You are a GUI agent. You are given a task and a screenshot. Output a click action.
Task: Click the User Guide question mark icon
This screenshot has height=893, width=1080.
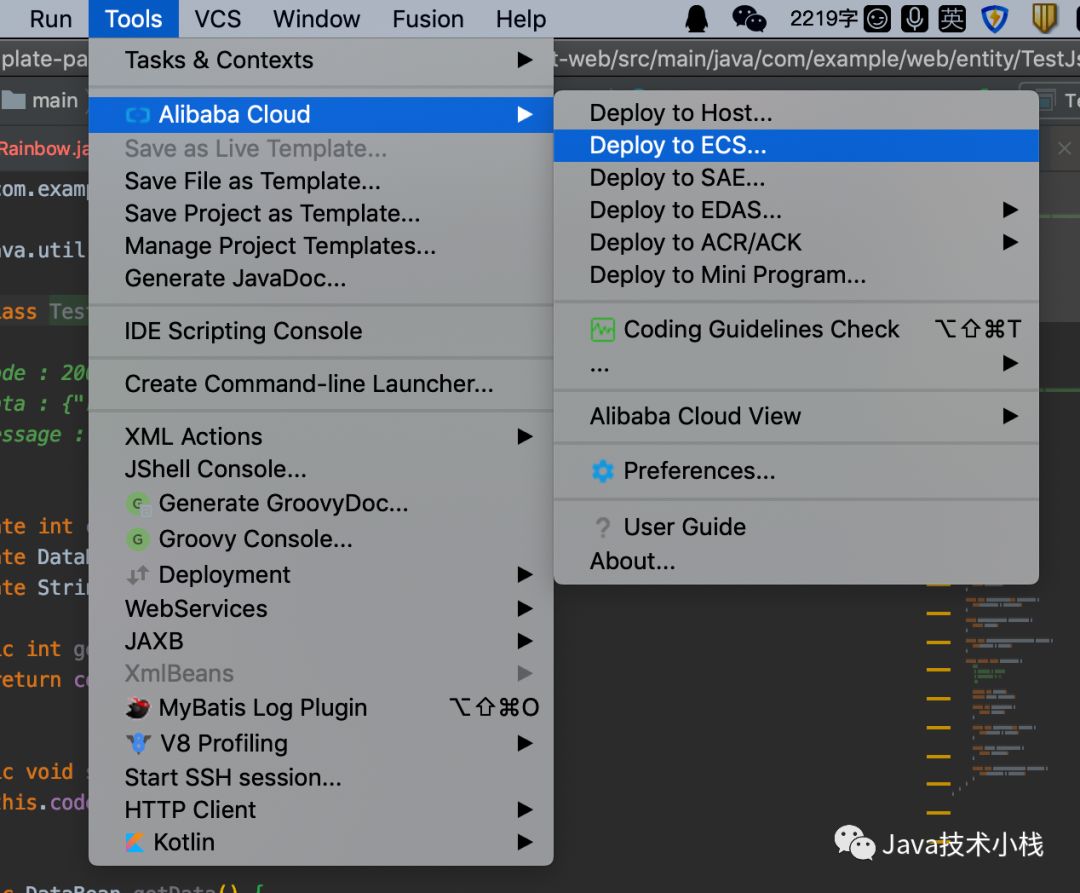point(603,527)
